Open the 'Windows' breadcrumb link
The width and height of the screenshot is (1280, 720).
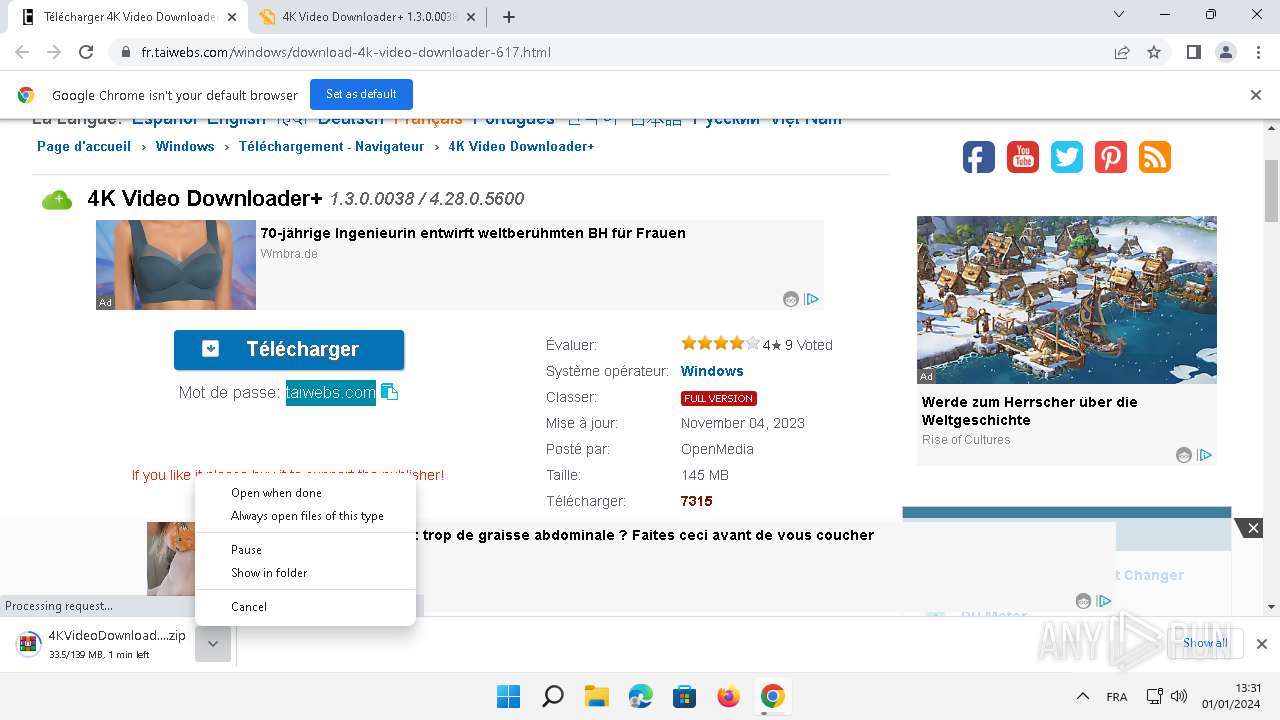(185, 146)
